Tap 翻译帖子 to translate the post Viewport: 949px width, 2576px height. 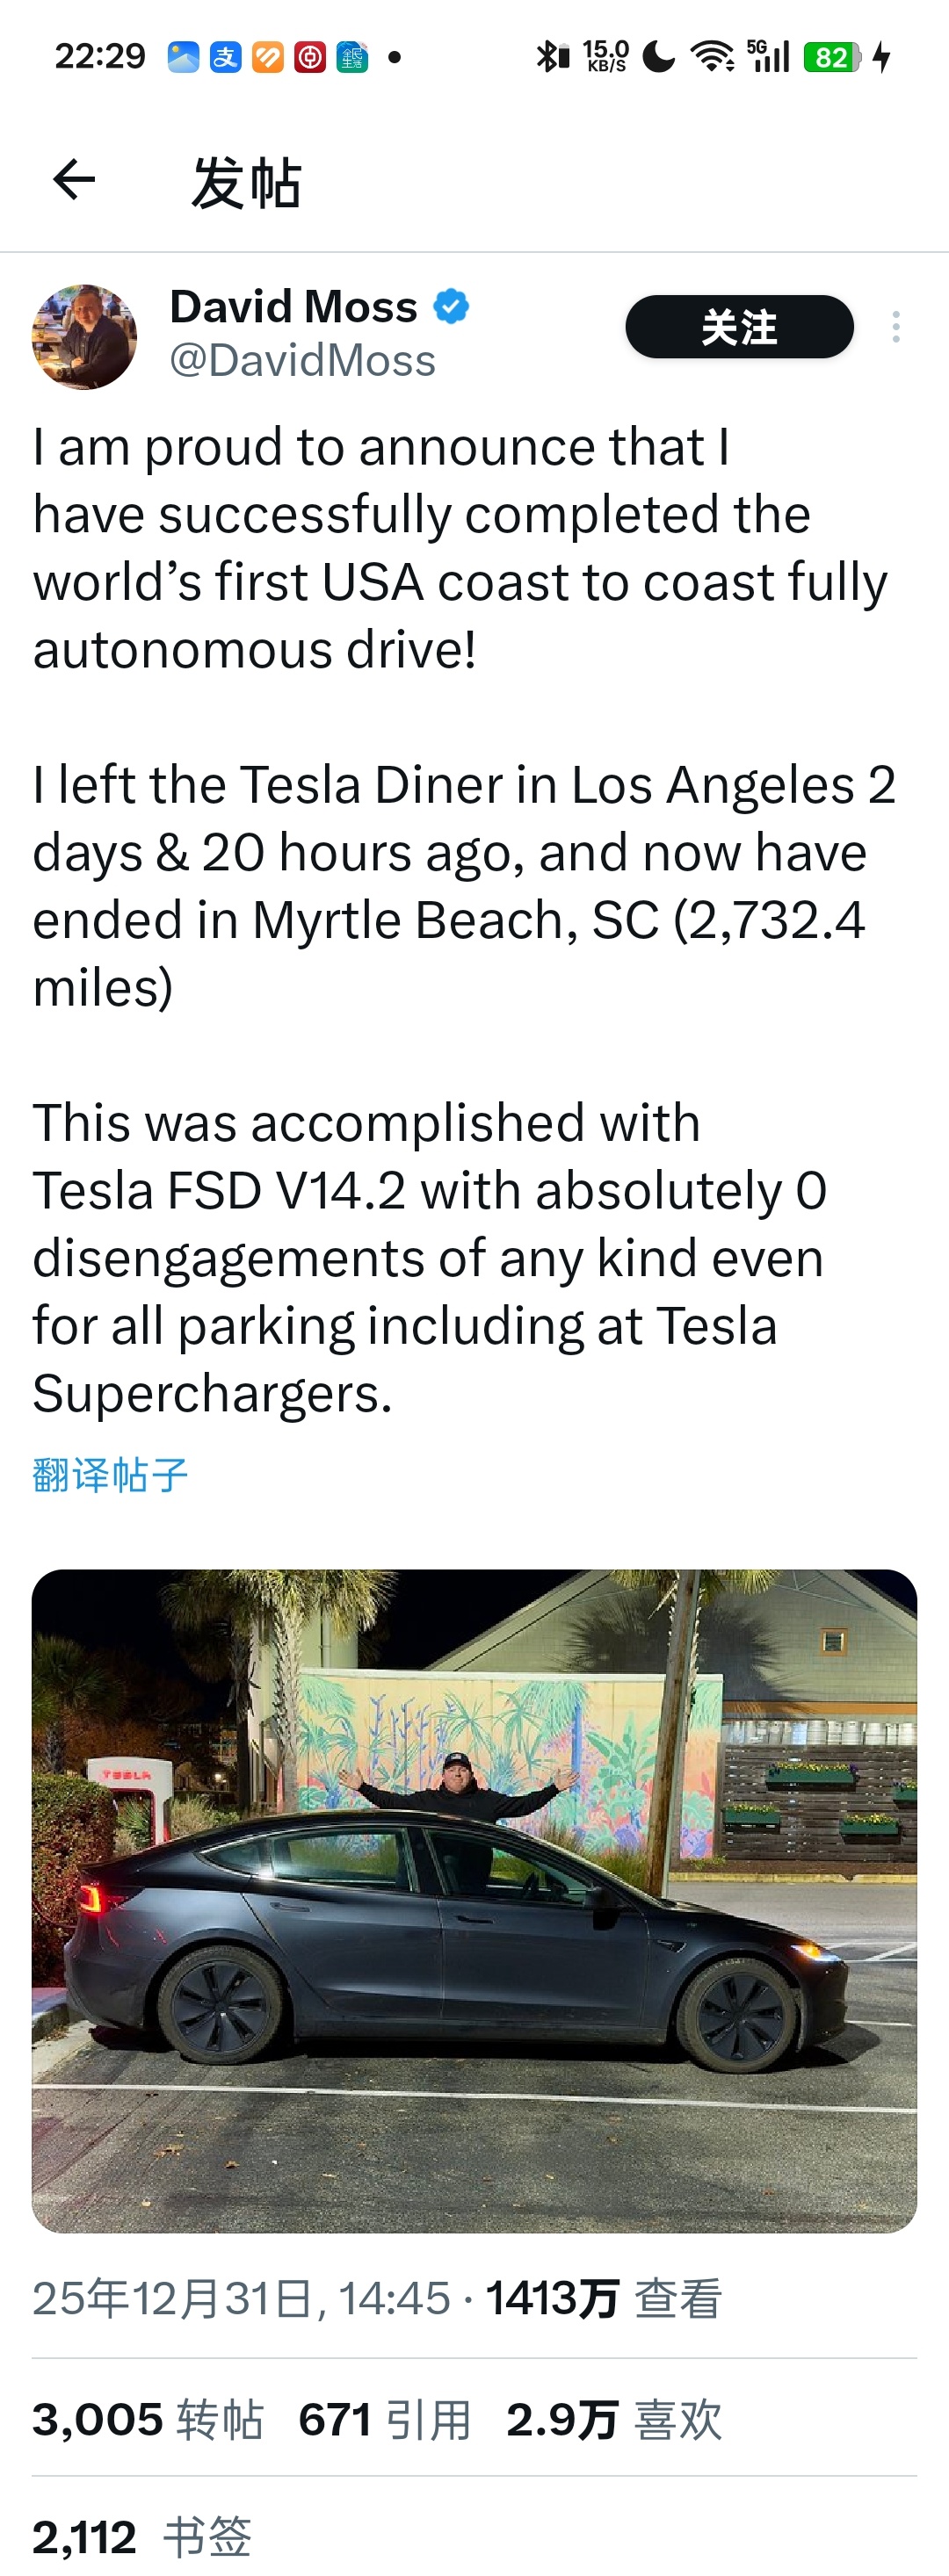click(x=110, y=1474)
